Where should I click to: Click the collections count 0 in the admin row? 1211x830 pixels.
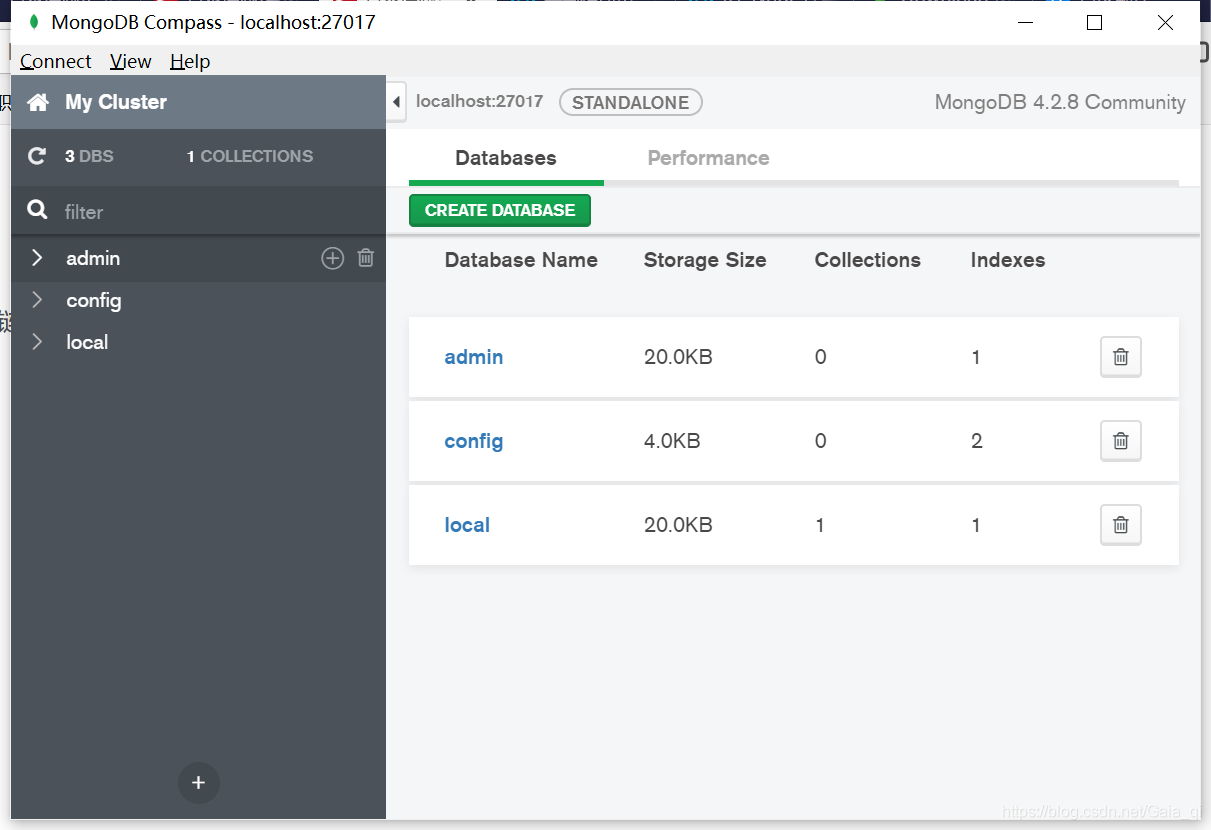point(821,357)
